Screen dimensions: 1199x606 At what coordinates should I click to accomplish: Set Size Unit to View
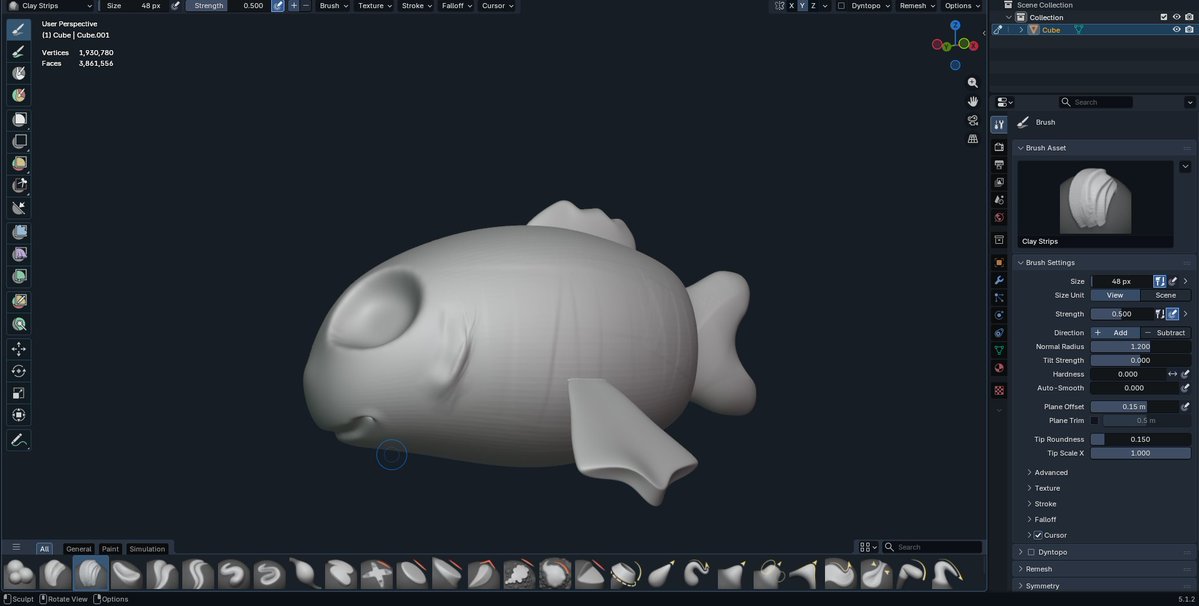pyautogui.click(x=1115, y=295)
